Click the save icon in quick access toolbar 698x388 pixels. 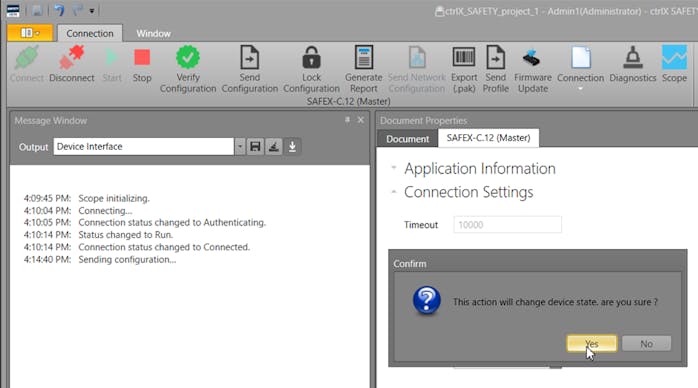(37, 10)
